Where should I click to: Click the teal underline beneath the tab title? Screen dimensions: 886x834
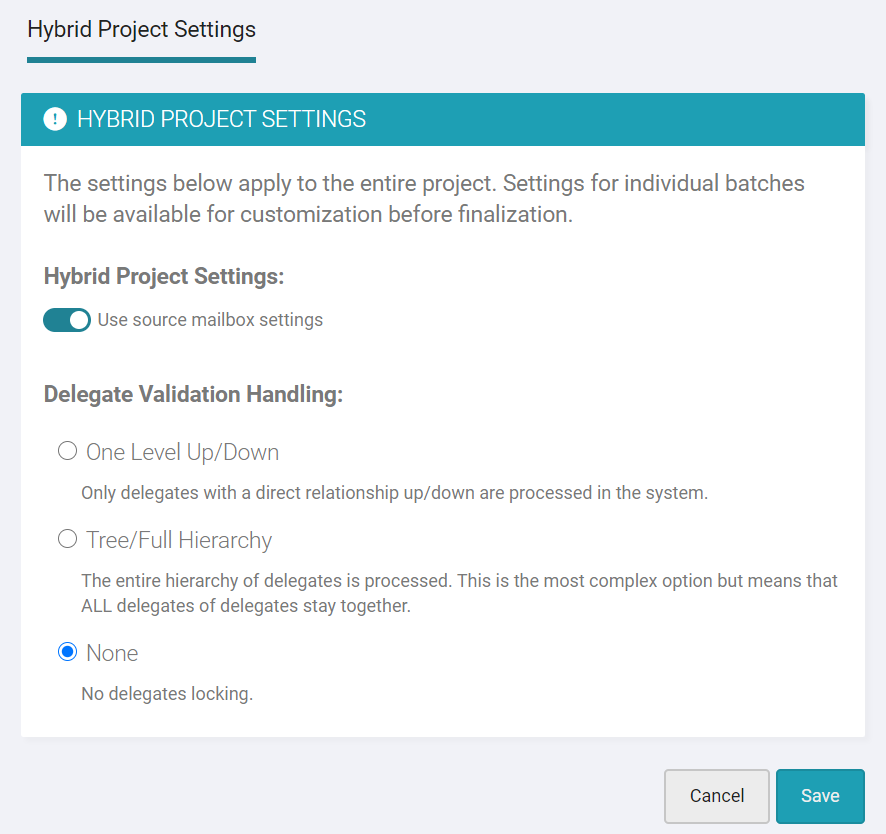pos(141,60)
